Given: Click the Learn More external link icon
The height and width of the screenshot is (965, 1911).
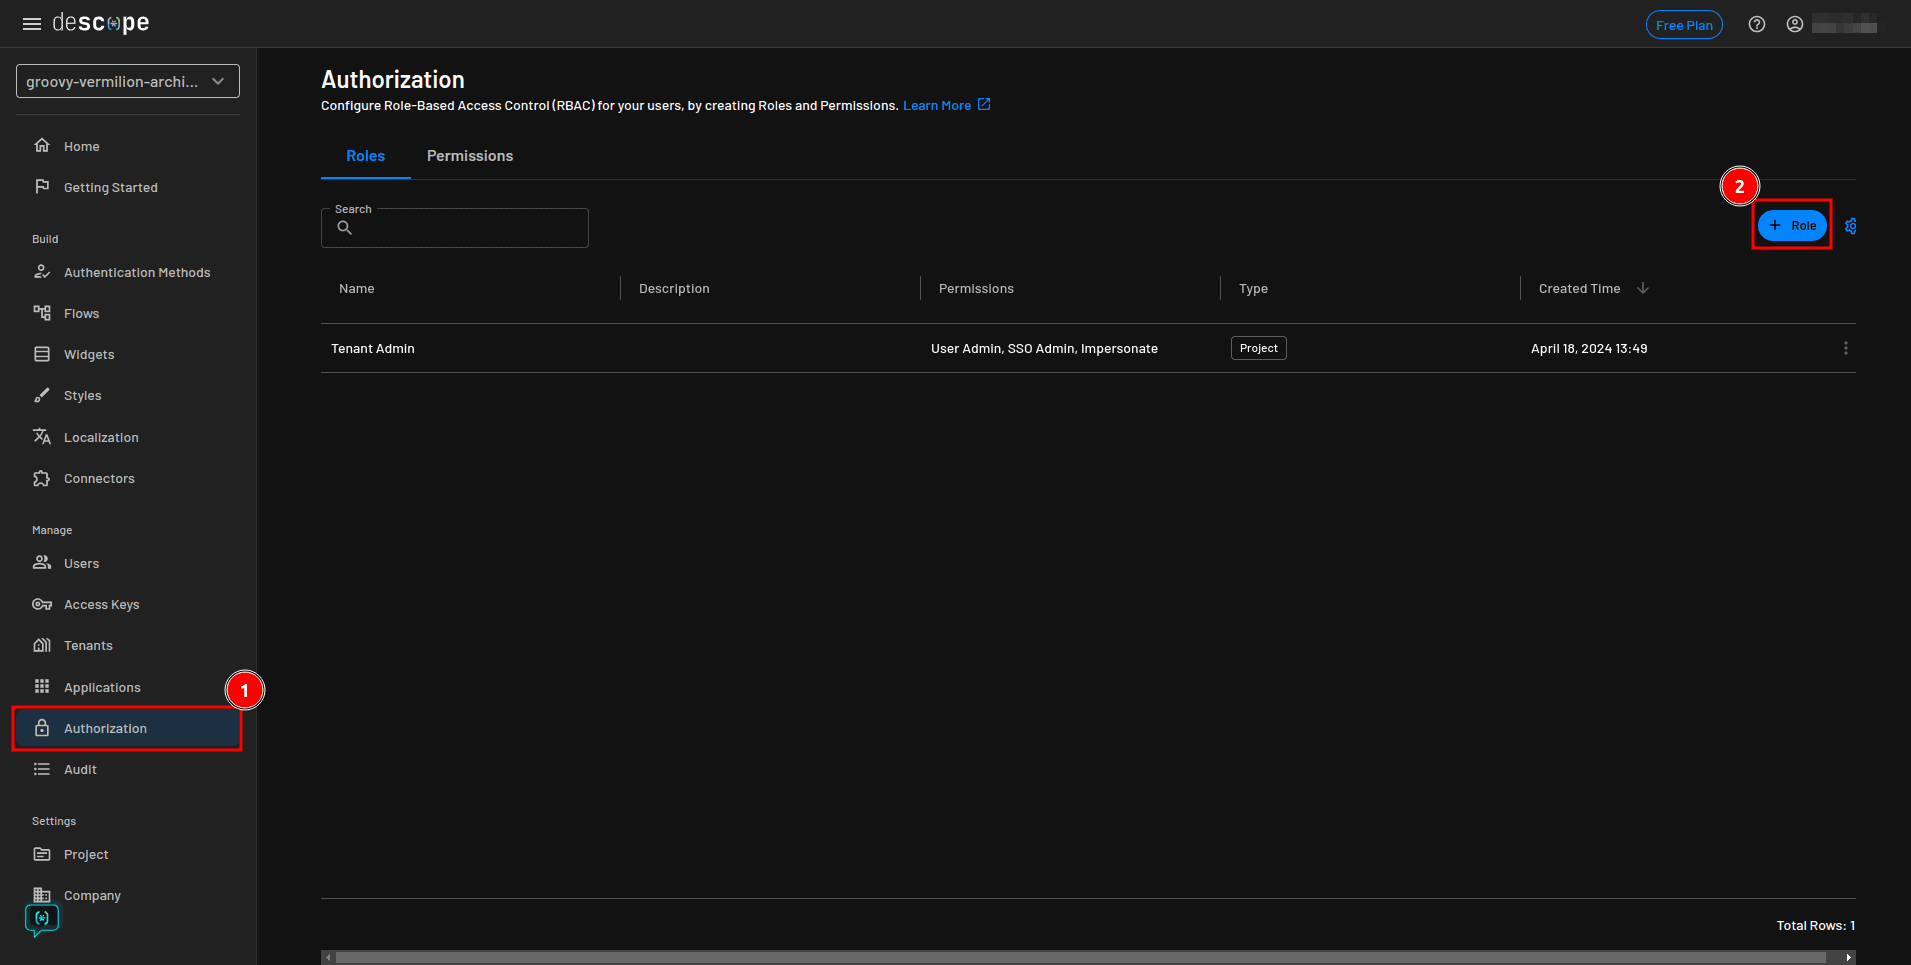Looking at the screenshot, I should [x=984, y=105].
